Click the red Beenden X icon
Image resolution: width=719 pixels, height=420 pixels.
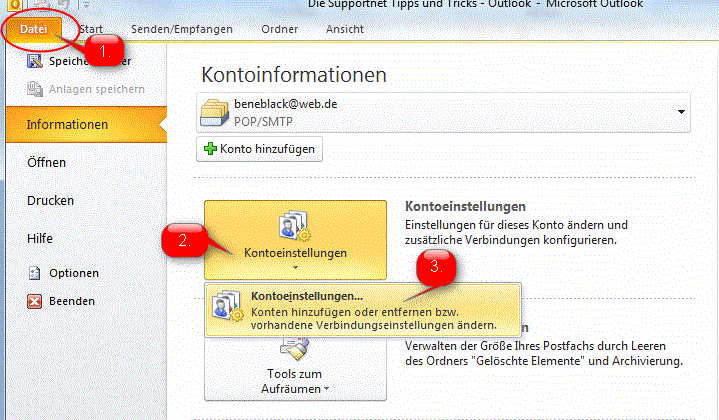pos(34,301)
